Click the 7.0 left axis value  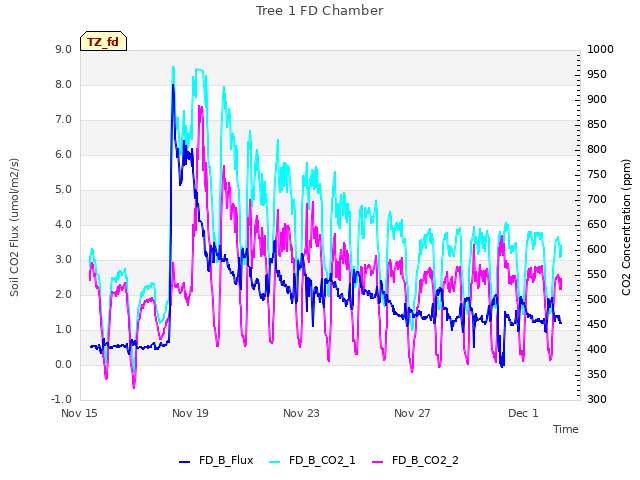(x=63, y=120)
